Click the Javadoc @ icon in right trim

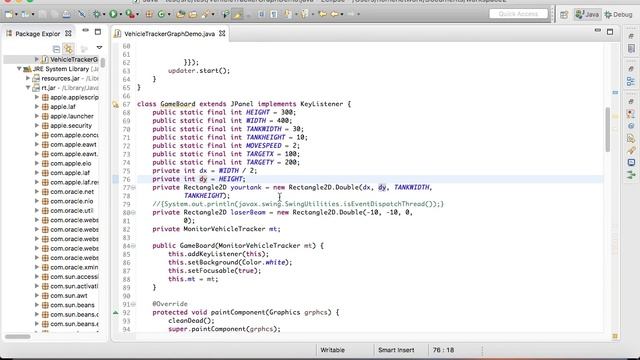point(631,126)
